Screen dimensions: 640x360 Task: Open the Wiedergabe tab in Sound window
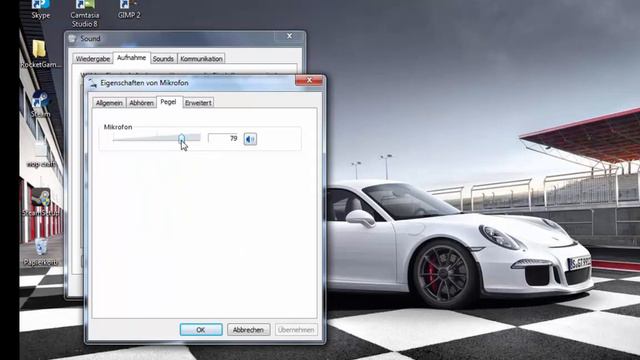coord(93,59)
